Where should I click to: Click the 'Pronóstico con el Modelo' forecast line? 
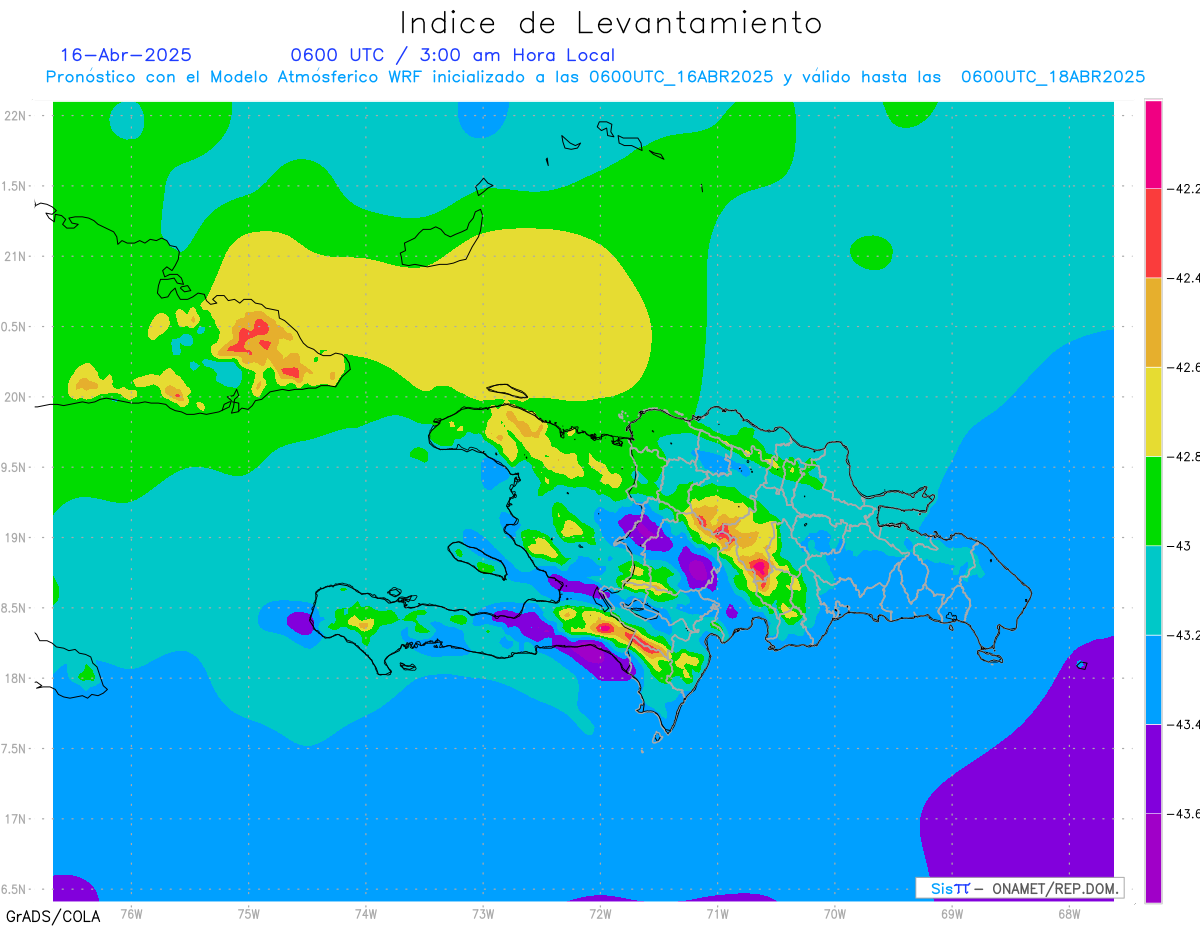point(595,77)
